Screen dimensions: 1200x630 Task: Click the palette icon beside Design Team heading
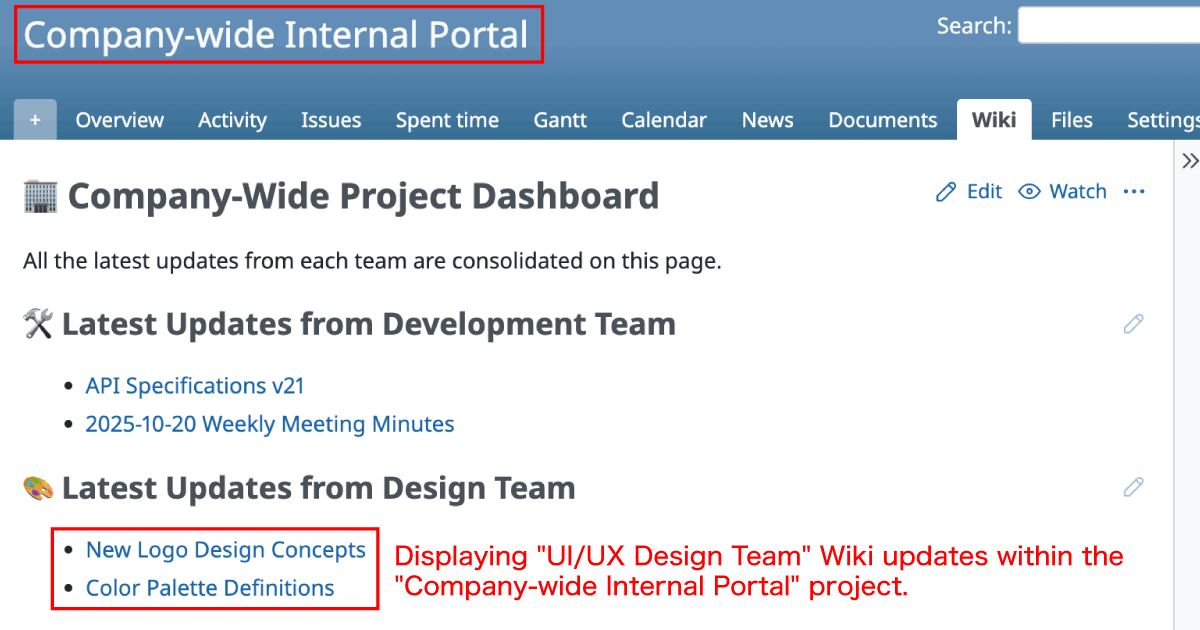[x=36, y=487]
